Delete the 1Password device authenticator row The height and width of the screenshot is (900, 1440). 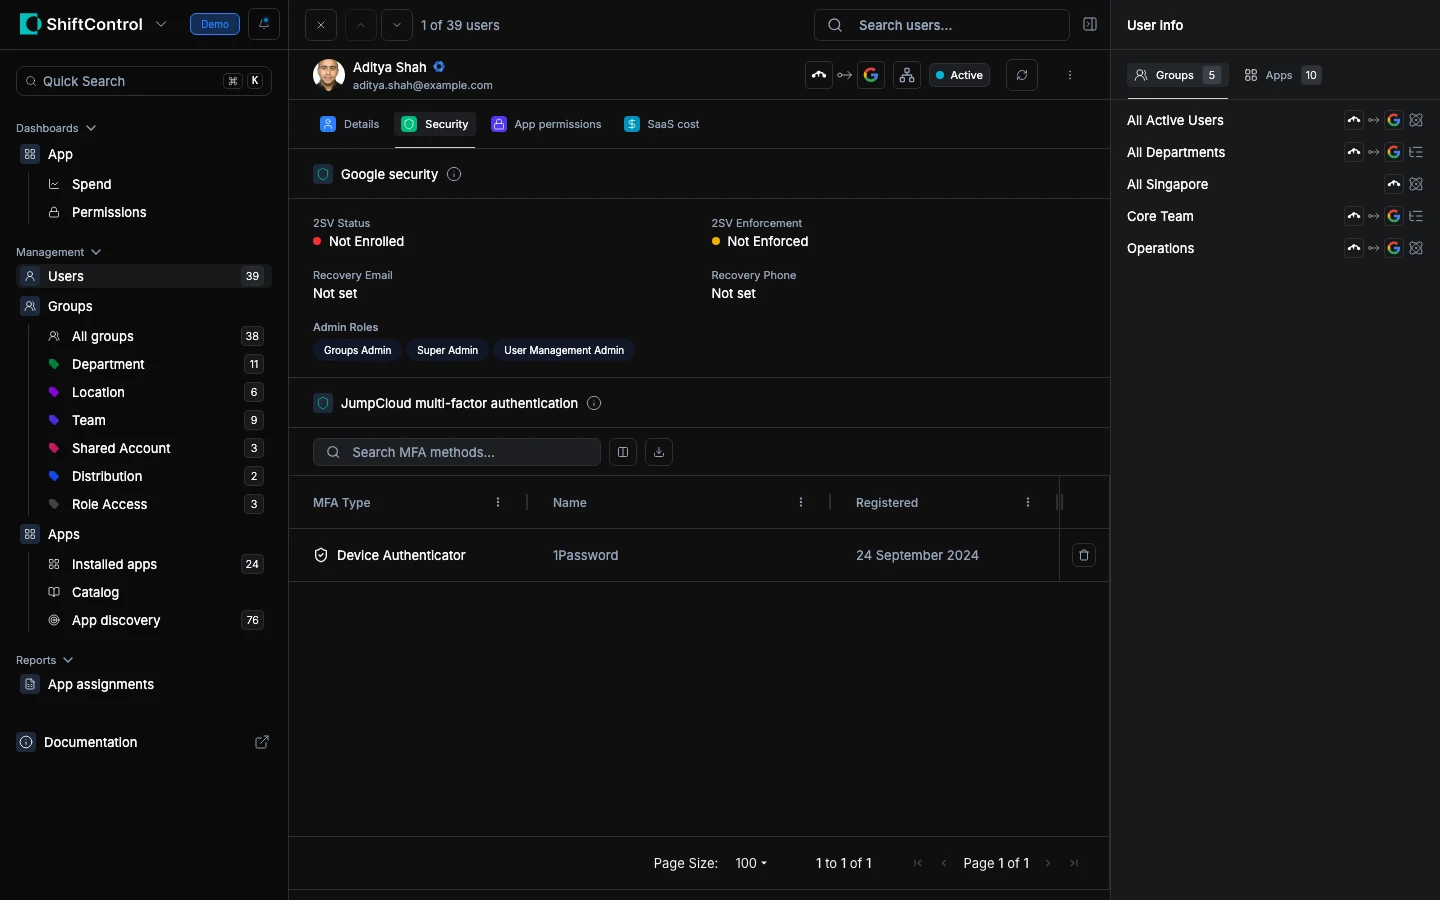coord(1084,555)
